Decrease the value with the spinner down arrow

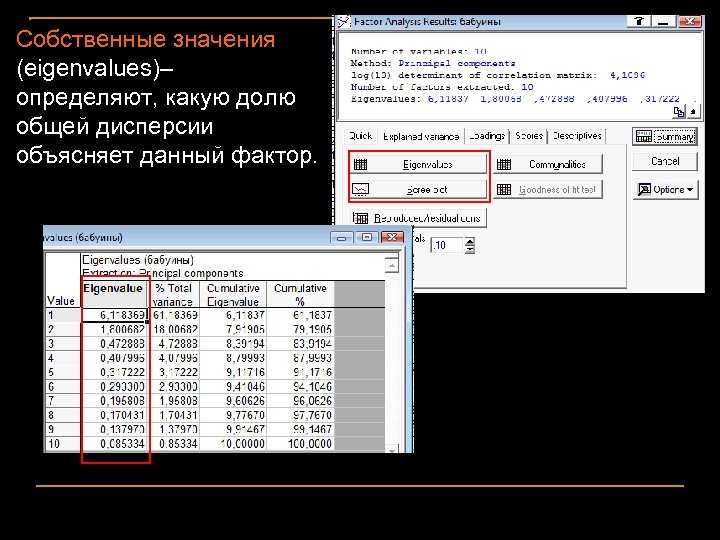[469, 249]
